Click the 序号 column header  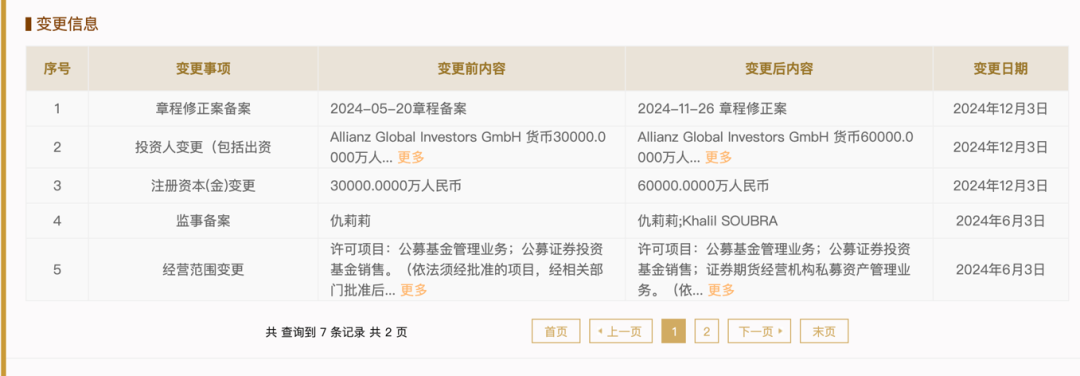click(x=57, y=69)
